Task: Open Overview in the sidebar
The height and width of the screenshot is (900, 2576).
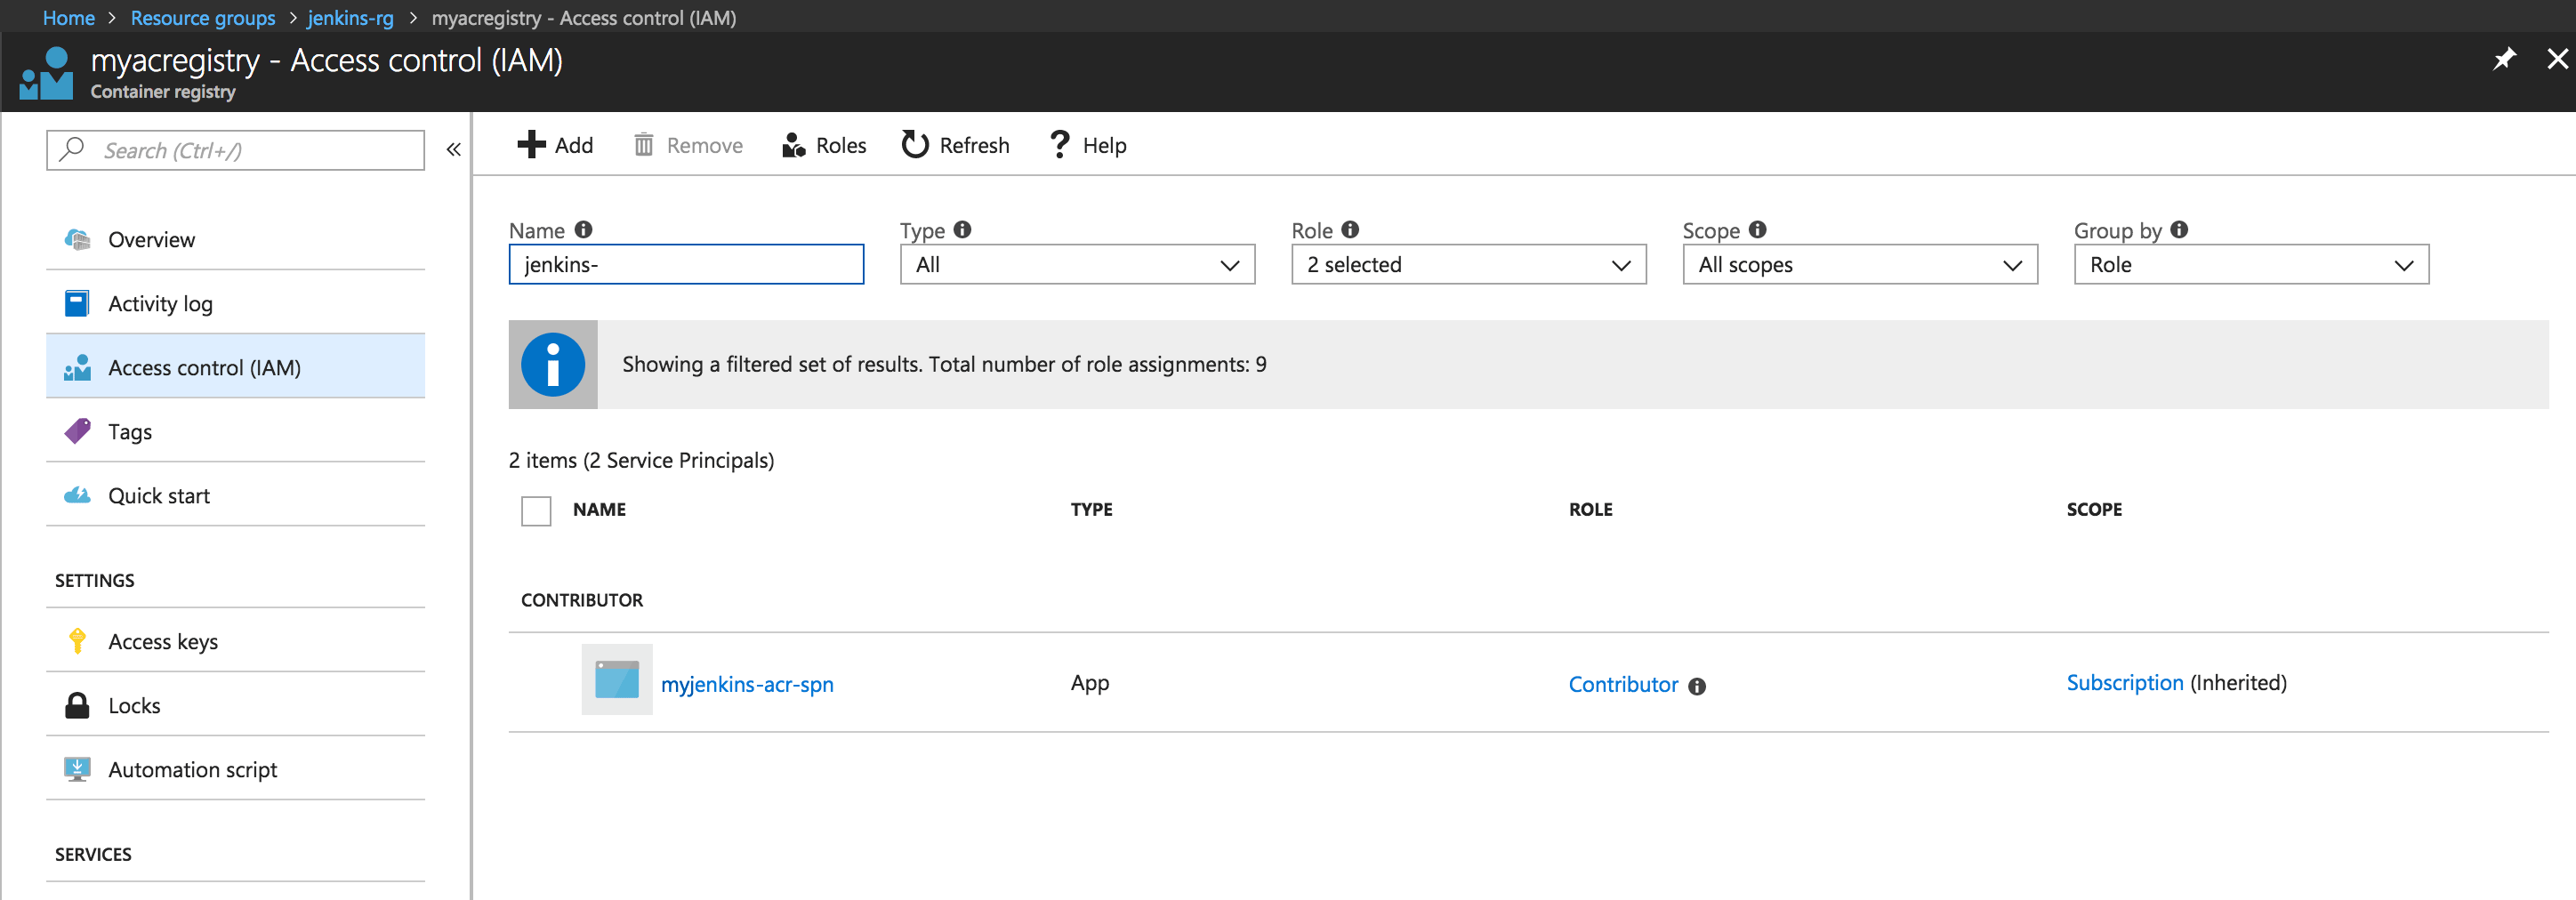Action: click(235, 239)
